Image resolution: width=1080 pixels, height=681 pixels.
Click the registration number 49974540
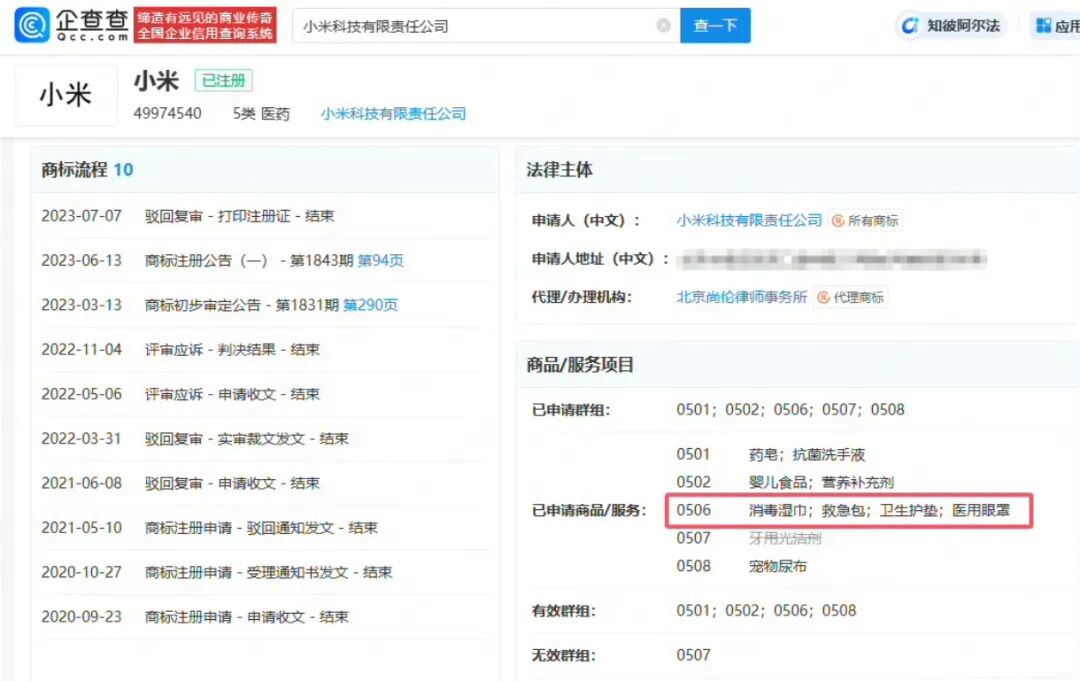167,114
